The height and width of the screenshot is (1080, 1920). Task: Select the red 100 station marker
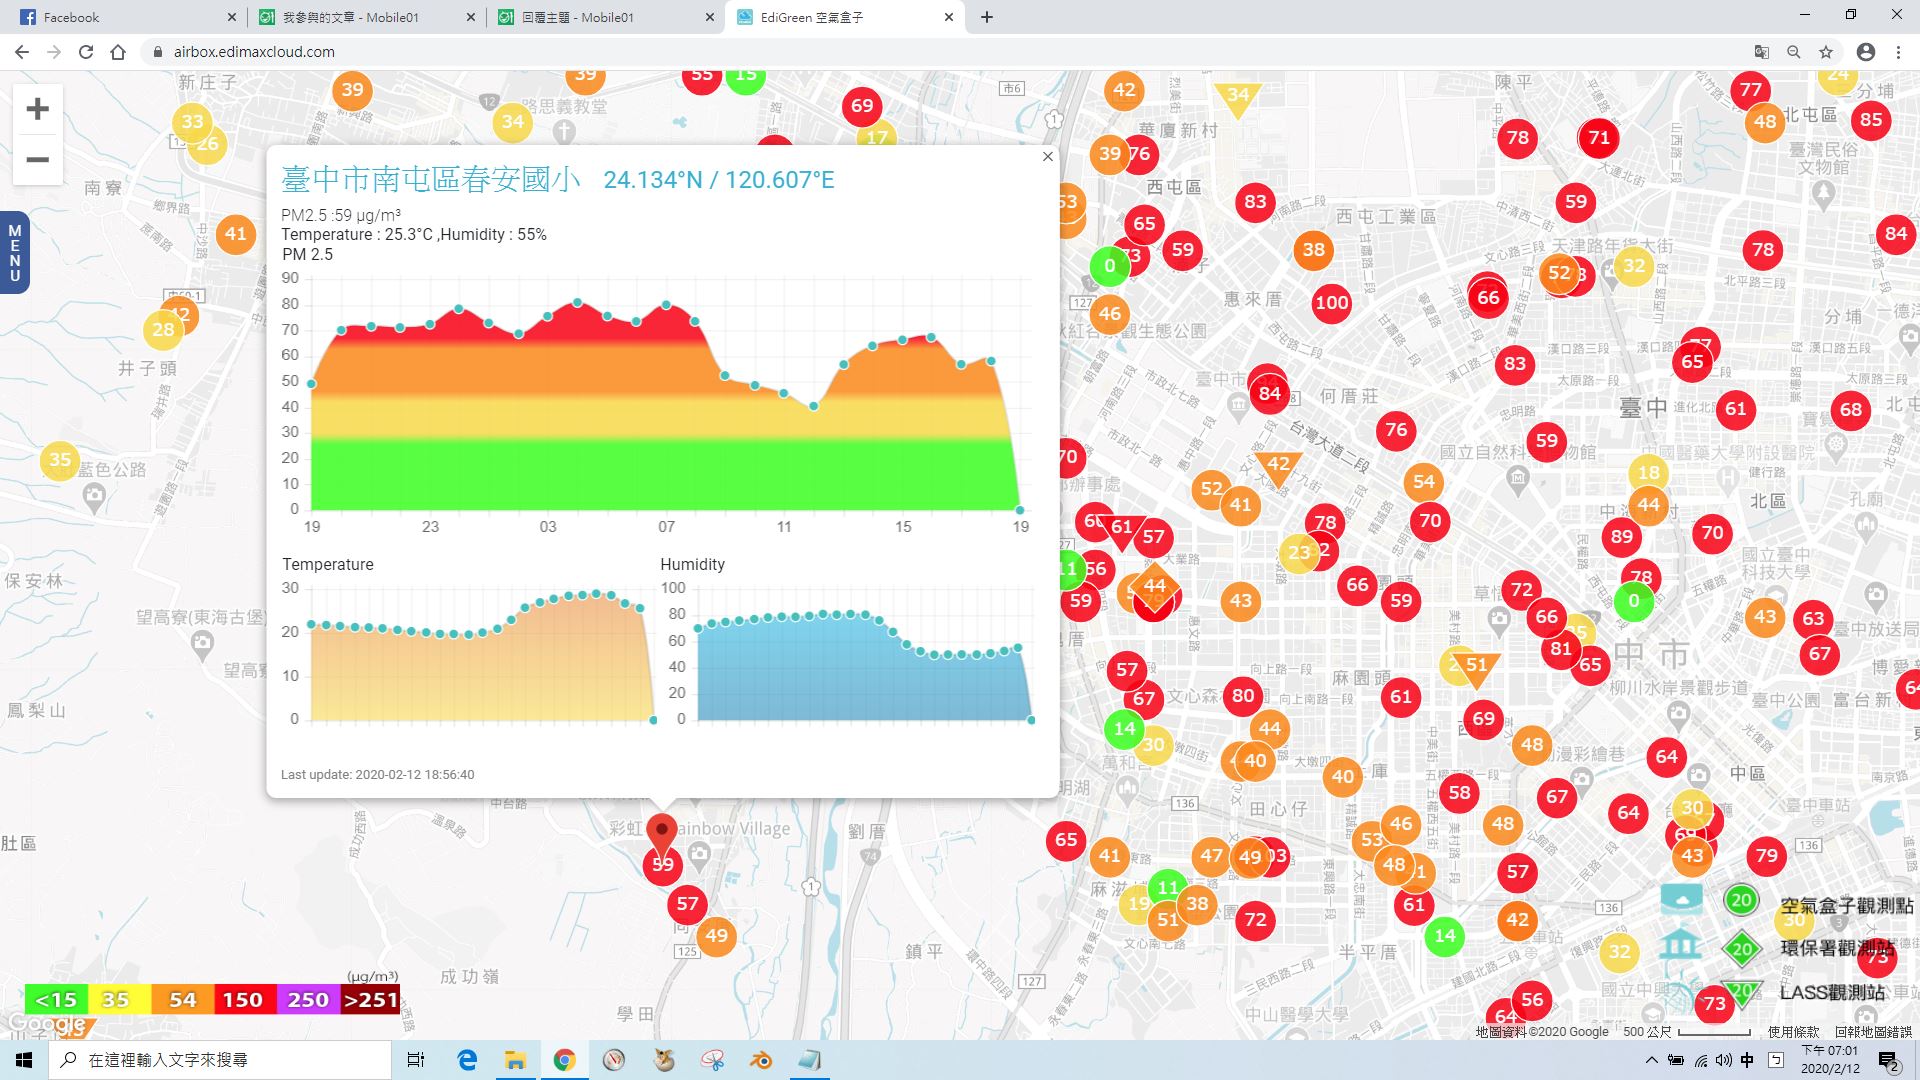point(1331,302)
